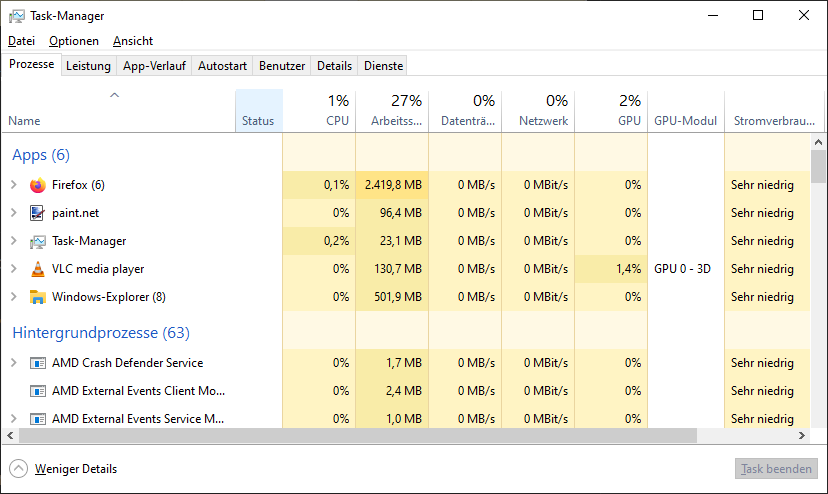Select the Apps (6) group heading
Screen dimensions: 828x494
pos(41,155)
